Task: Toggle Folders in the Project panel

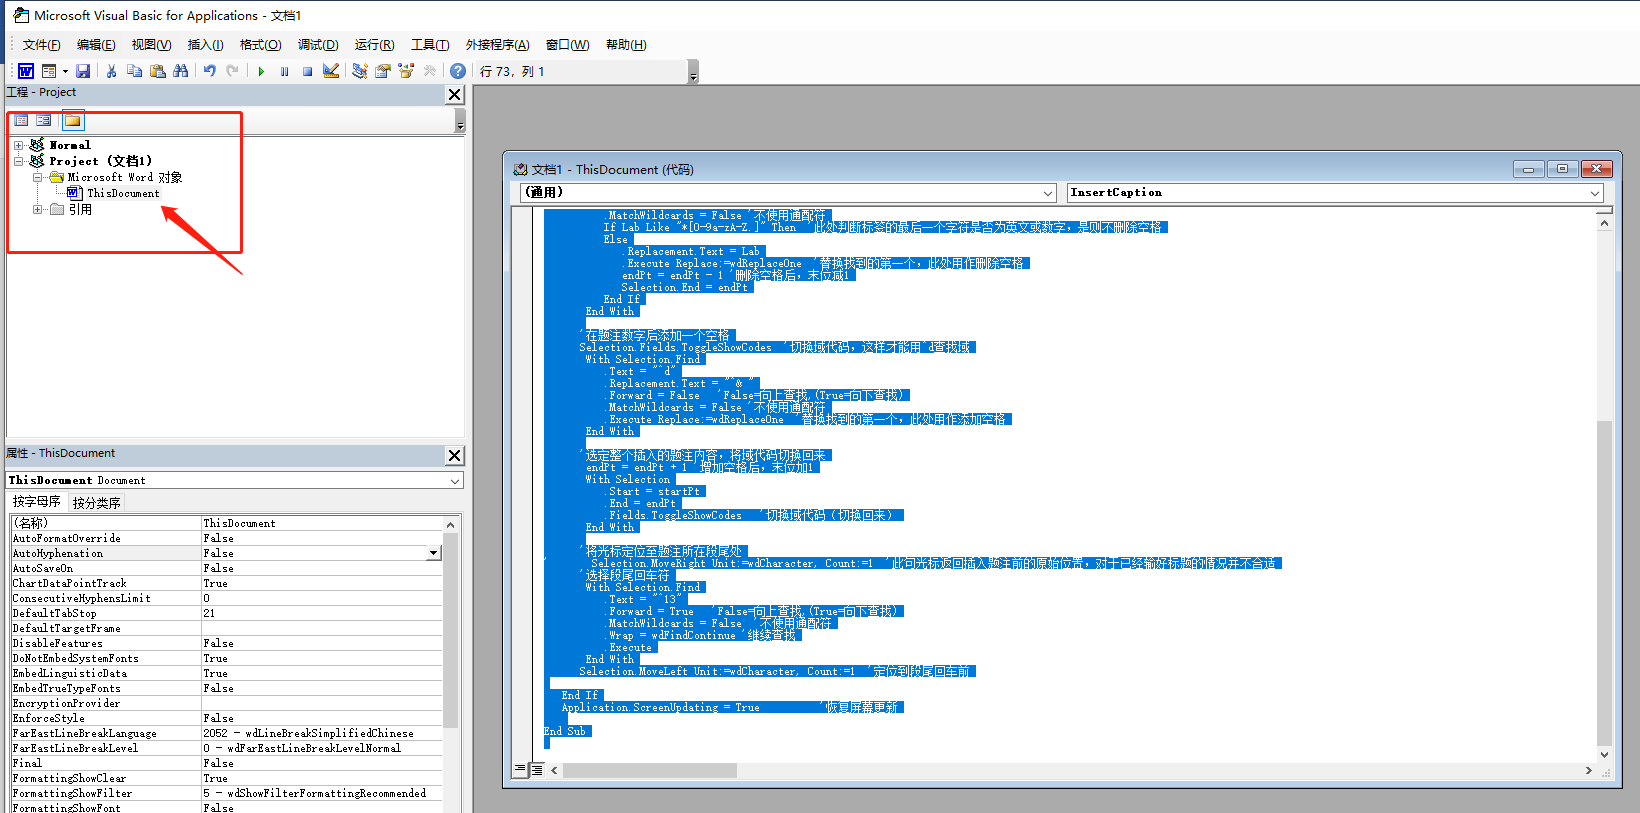Action: (x=72, y=121)
